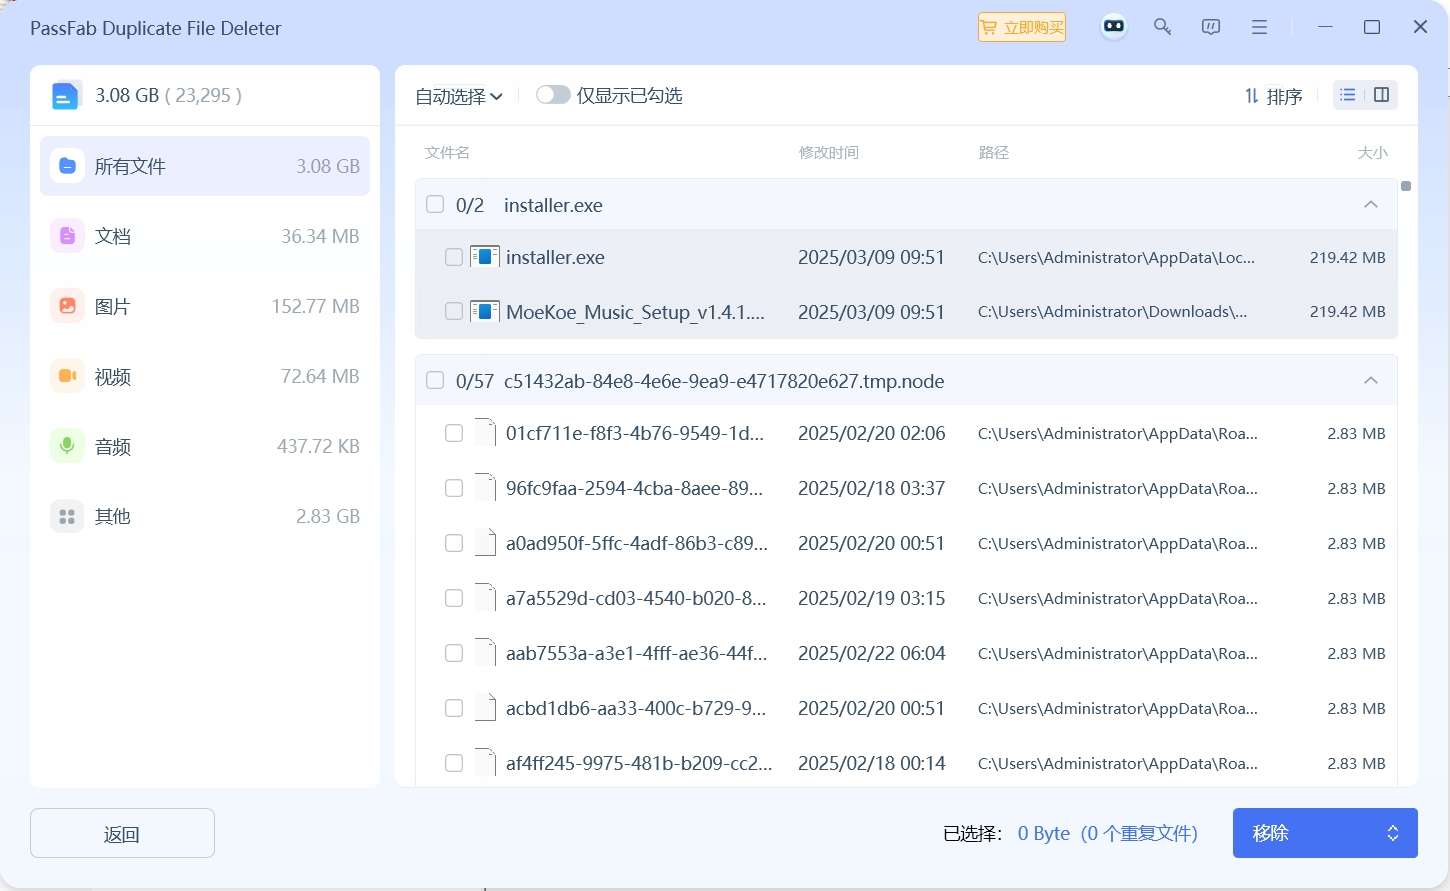
Task: Check the 01cf711e file checkbox
Action: point(454,433)
